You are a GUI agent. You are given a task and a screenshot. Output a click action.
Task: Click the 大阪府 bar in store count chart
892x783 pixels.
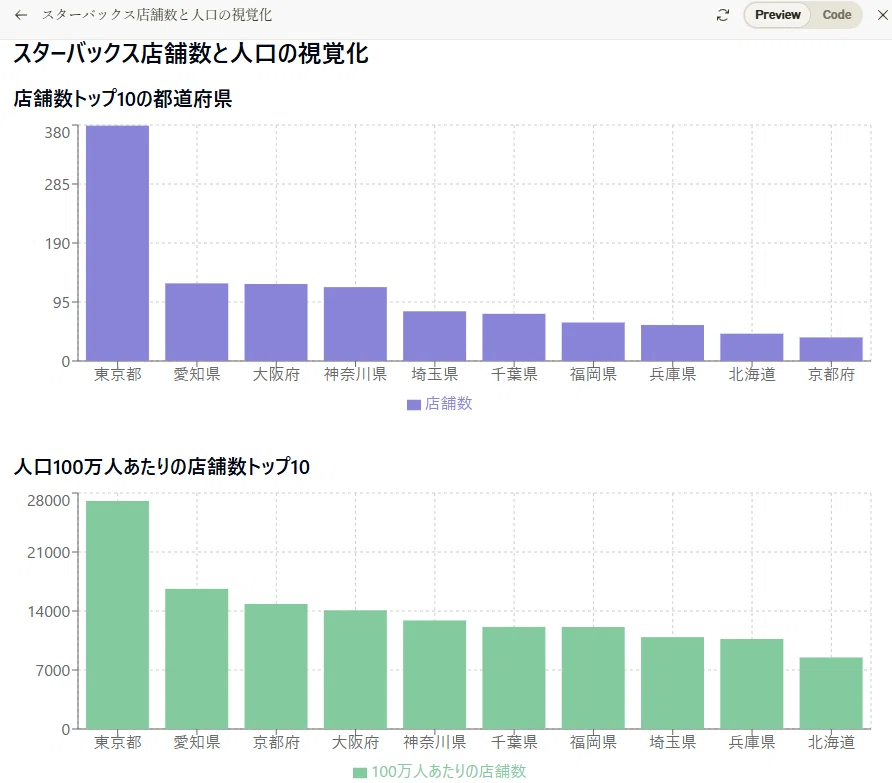(x=276, y=322)
